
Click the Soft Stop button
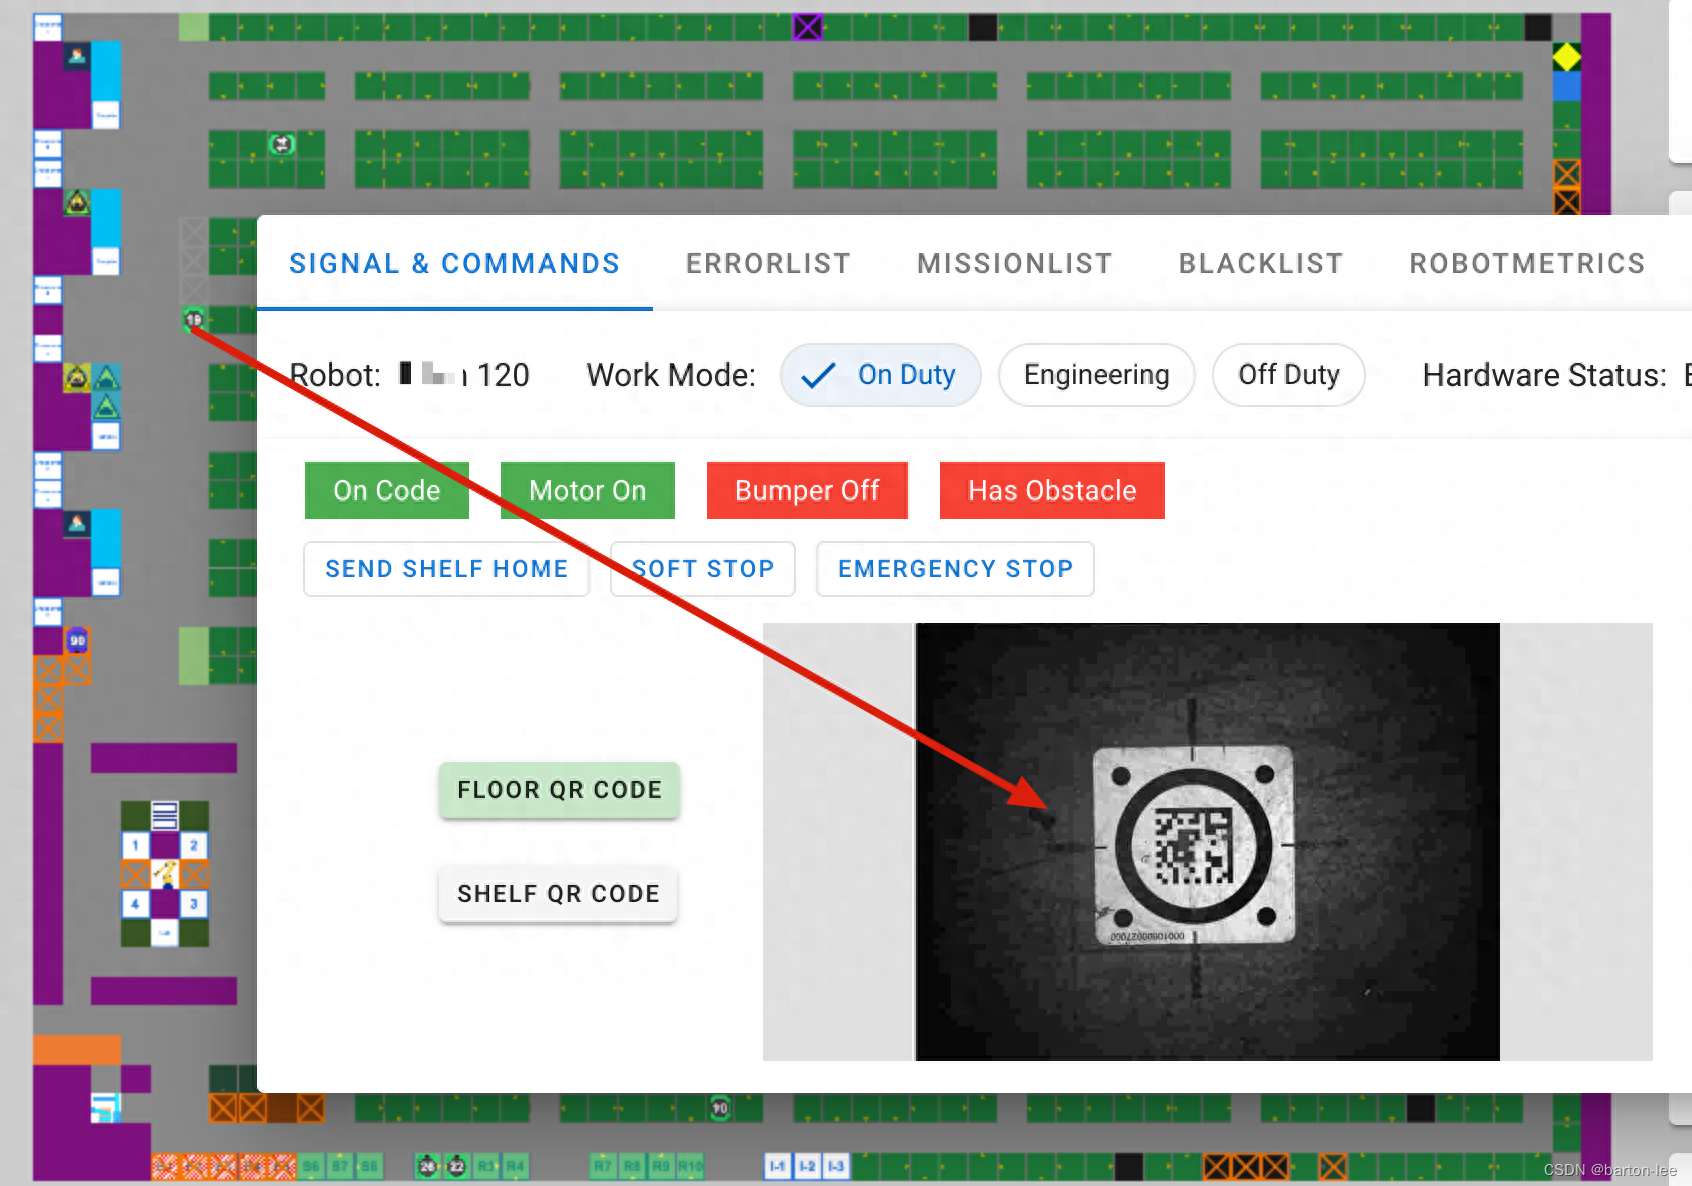tap(703, 569)
